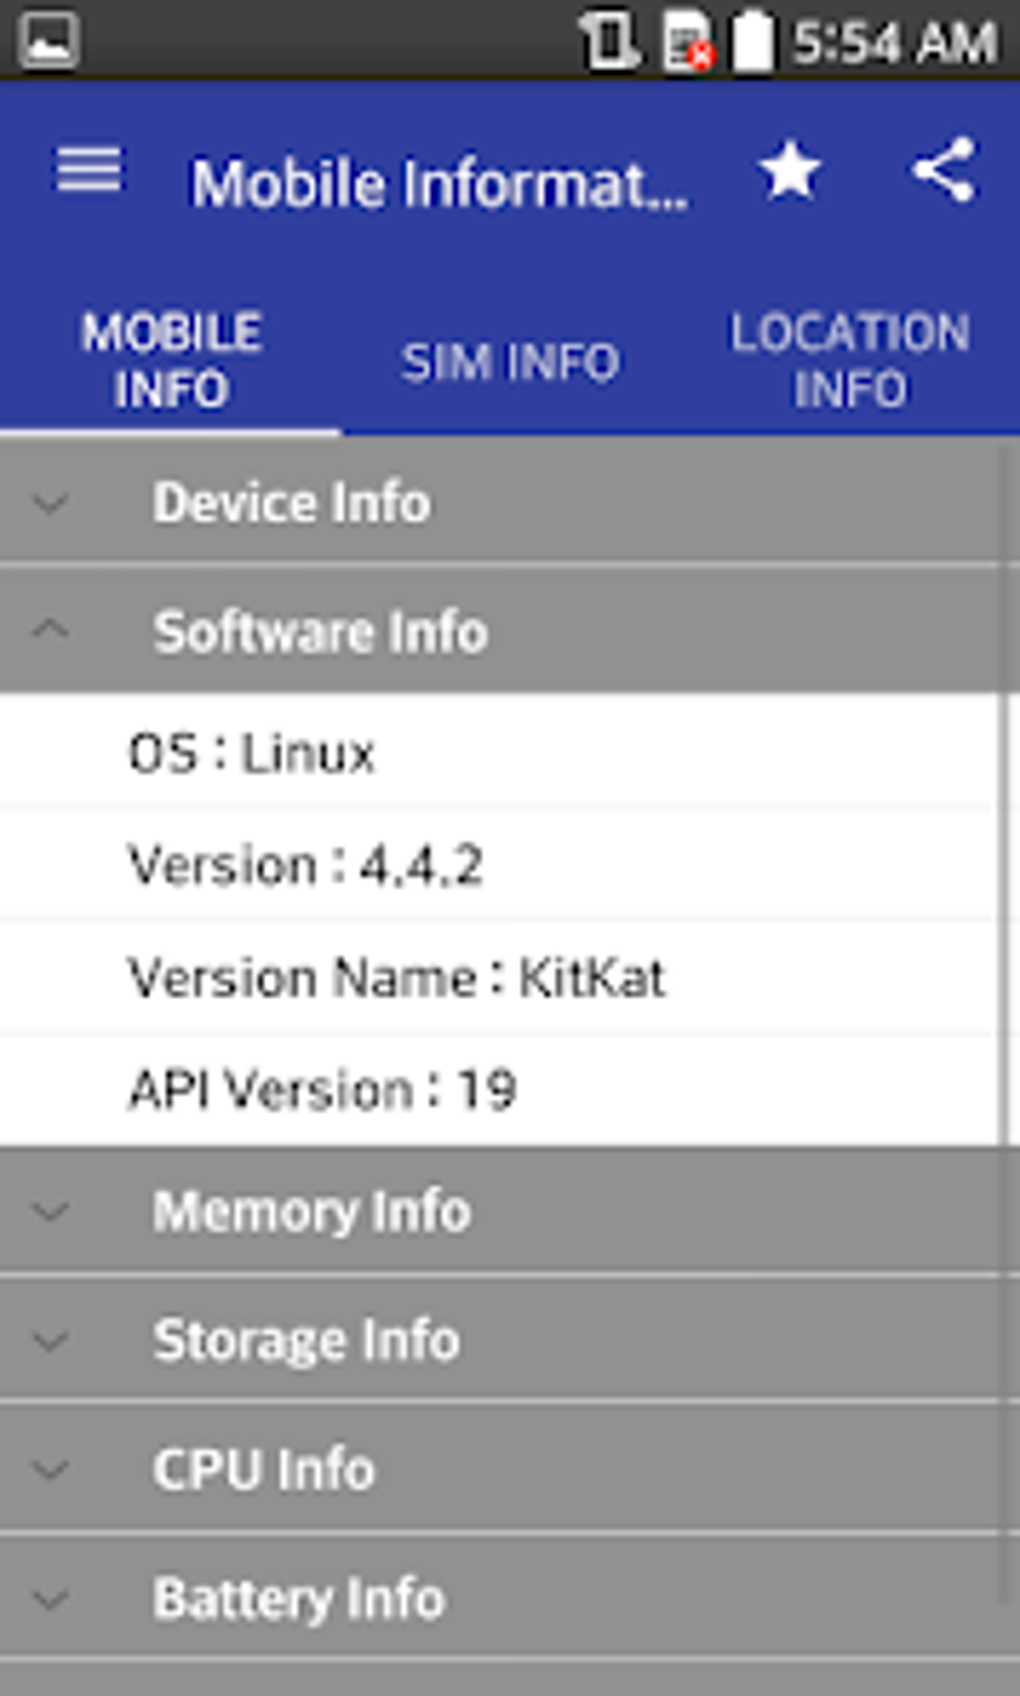Tap the star favorite icon

(x=790, y=170)
